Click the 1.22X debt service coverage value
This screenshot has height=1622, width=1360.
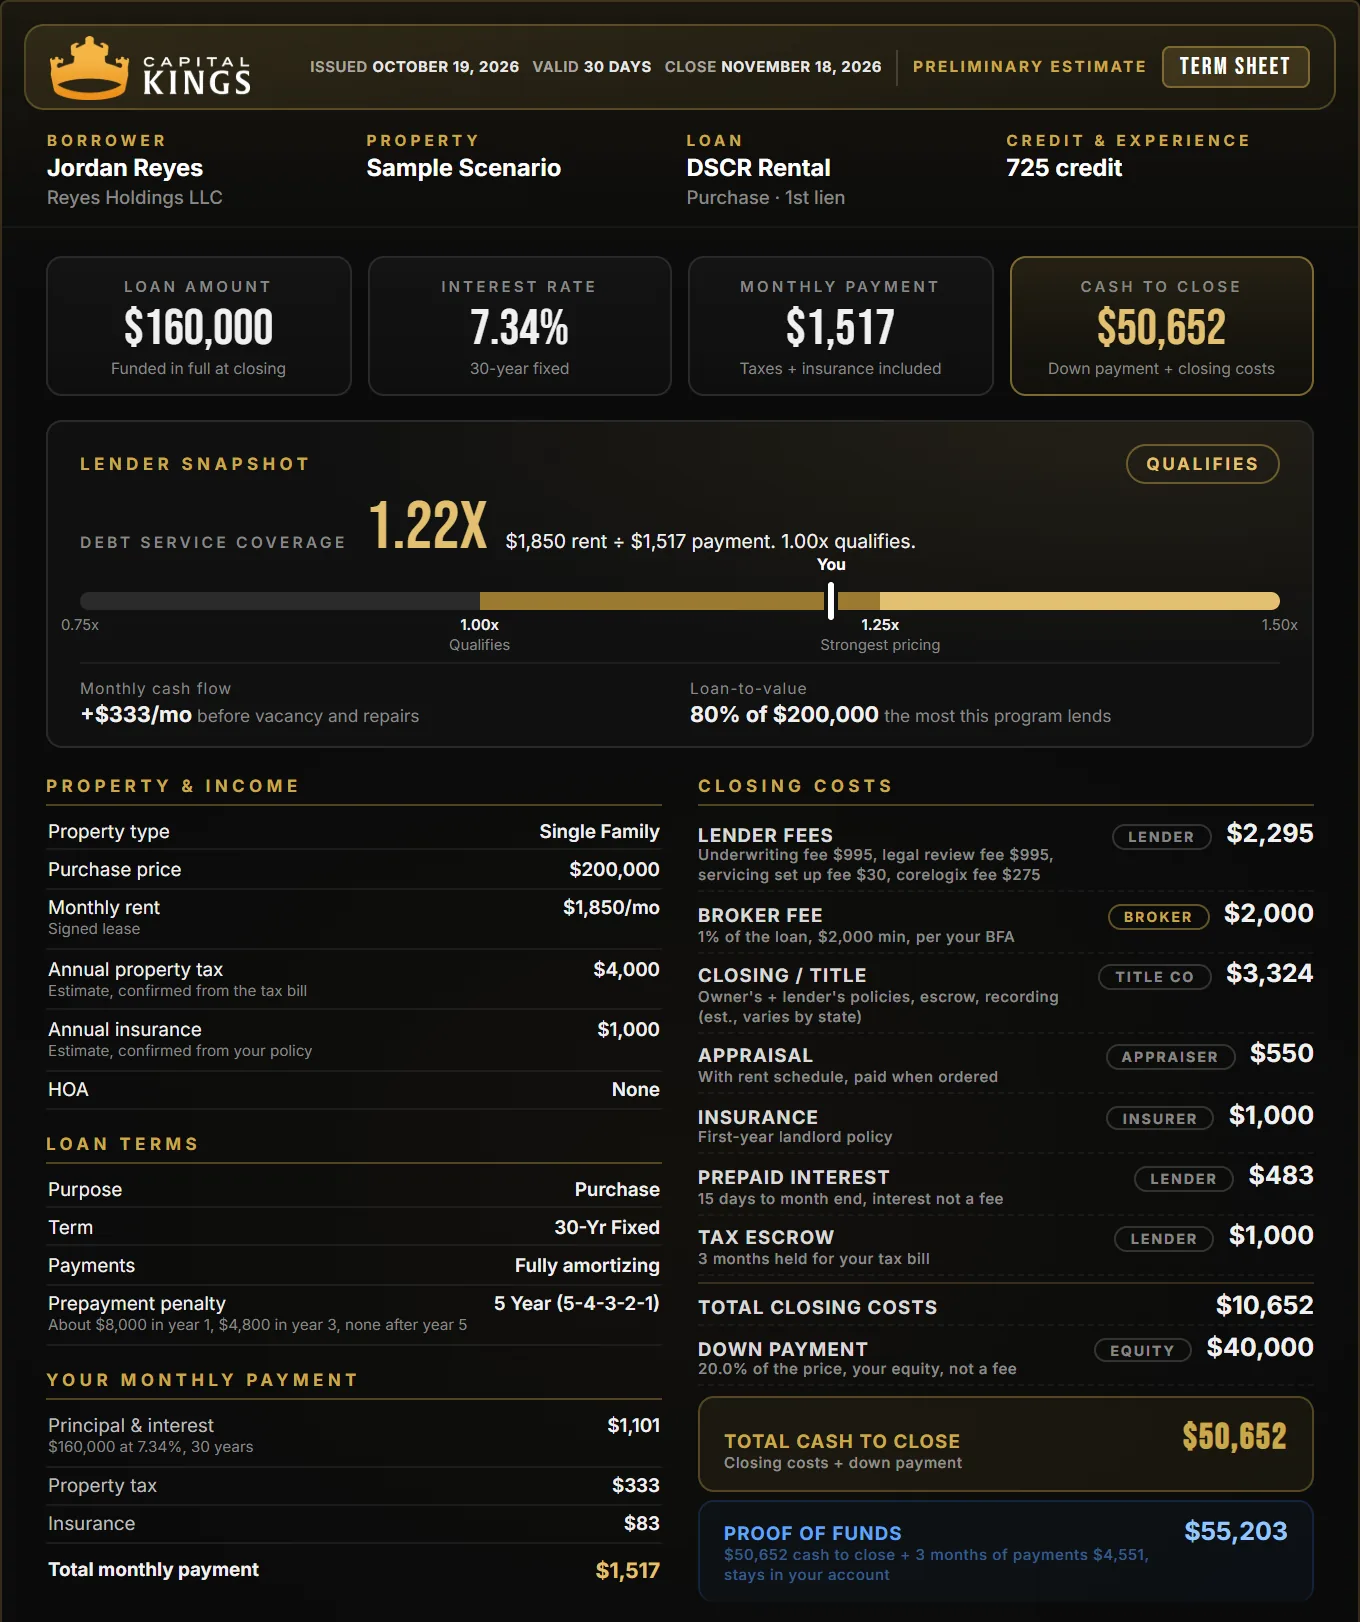428,525
